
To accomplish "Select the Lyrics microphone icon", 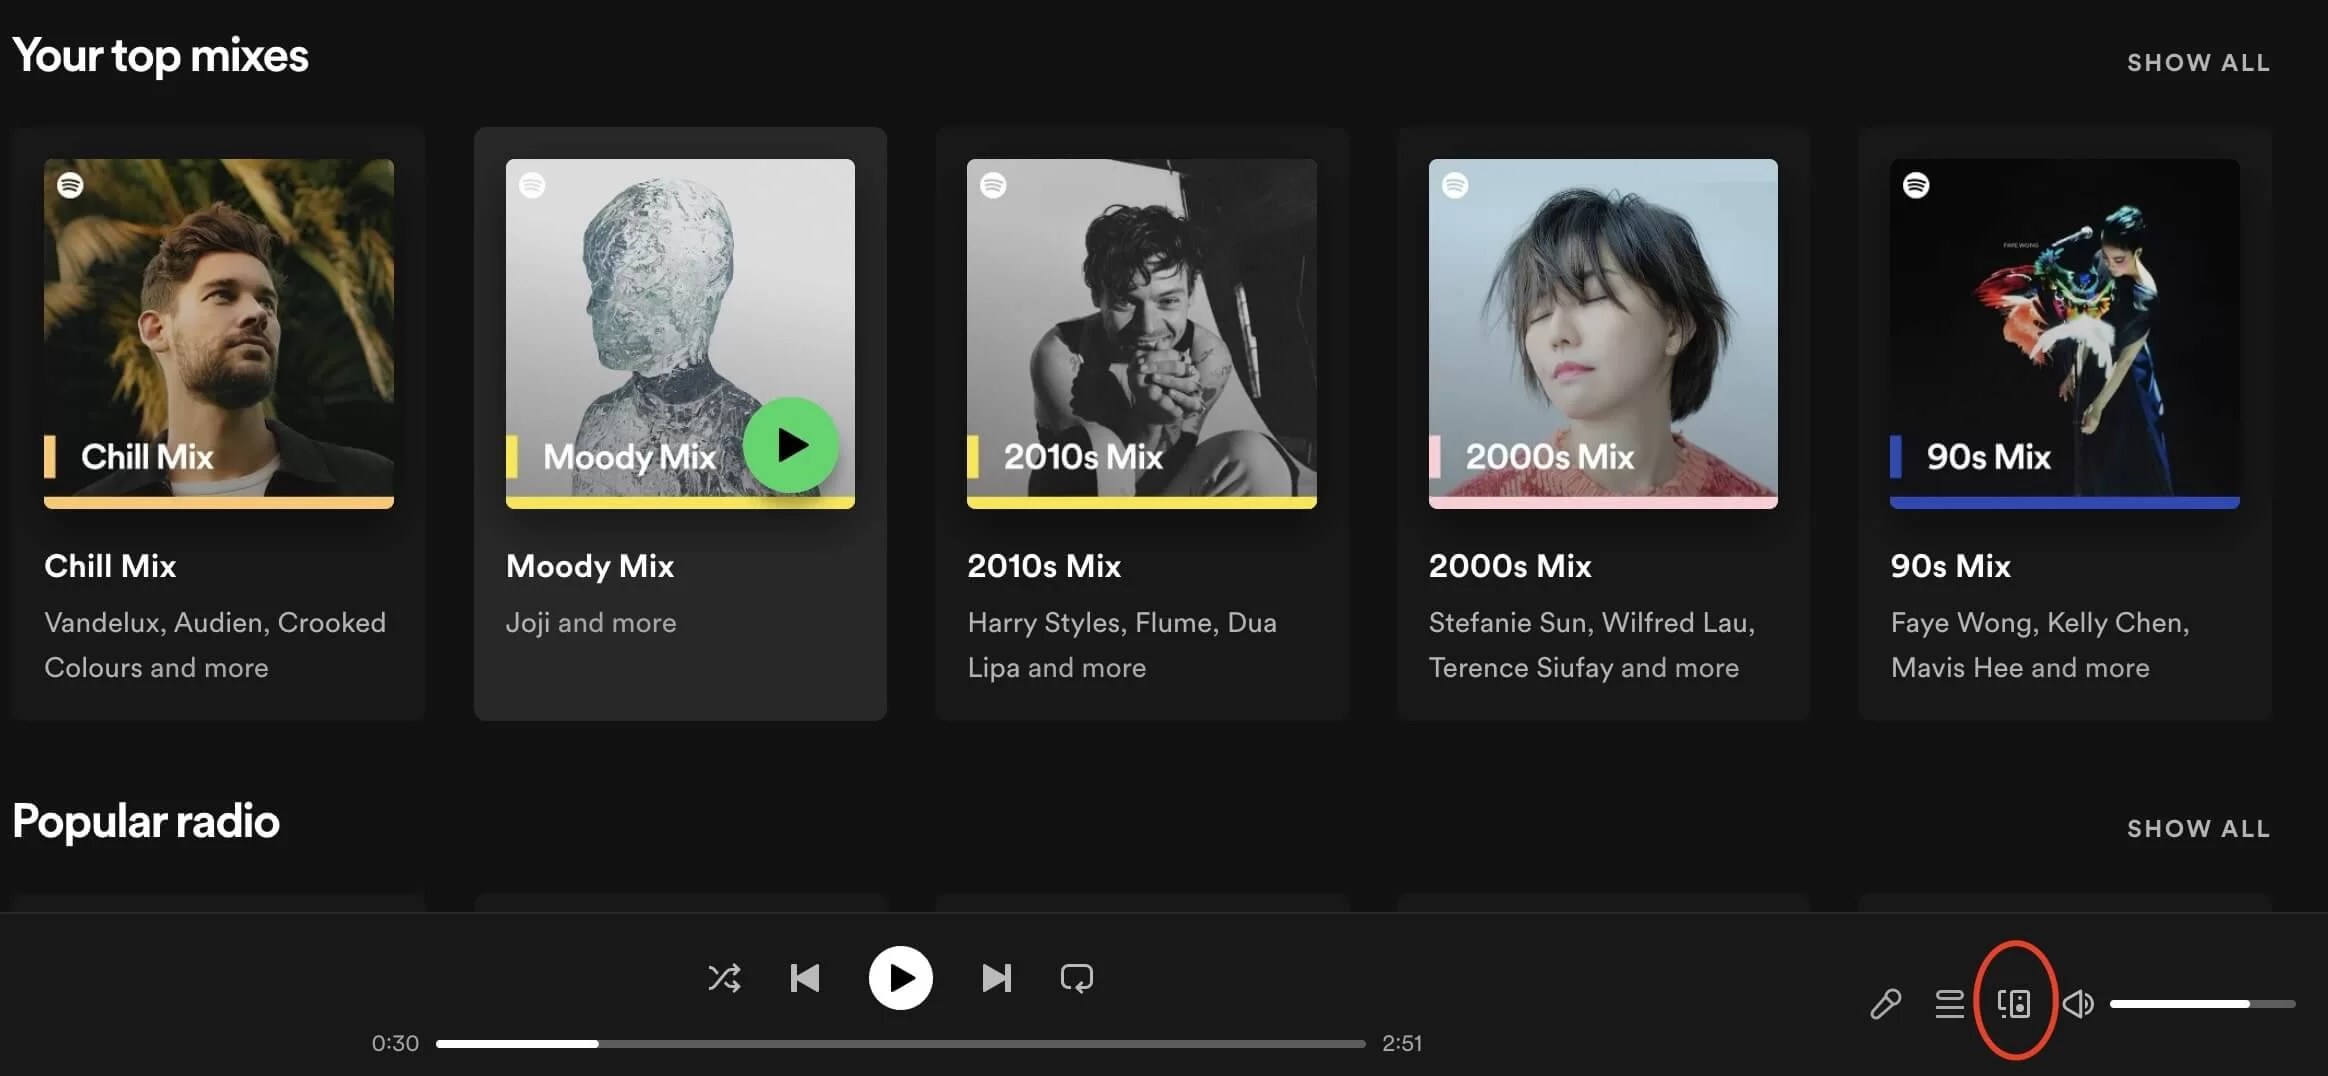I will click(1885, 1005).
